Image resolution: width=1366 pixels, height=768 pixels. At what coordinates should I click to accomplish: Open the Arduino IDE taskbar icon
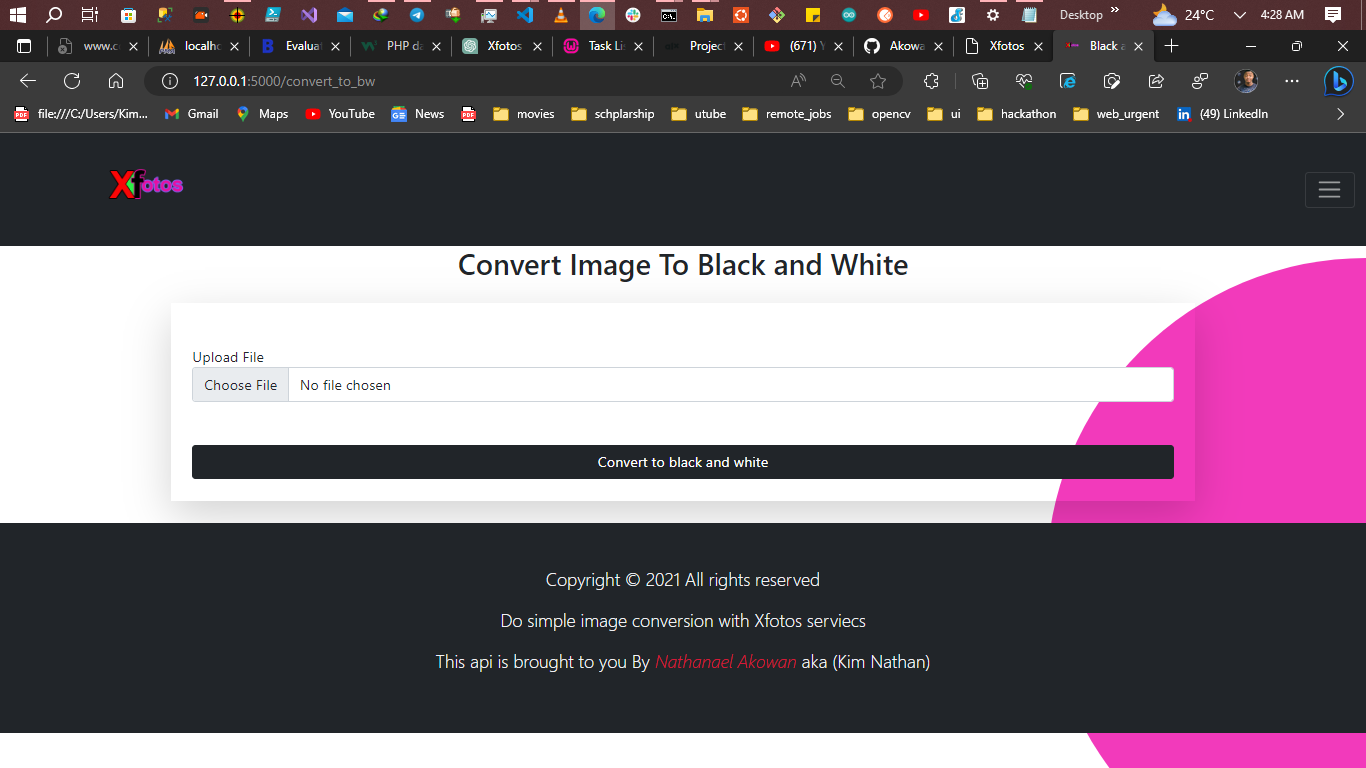[x=849, y=15]
